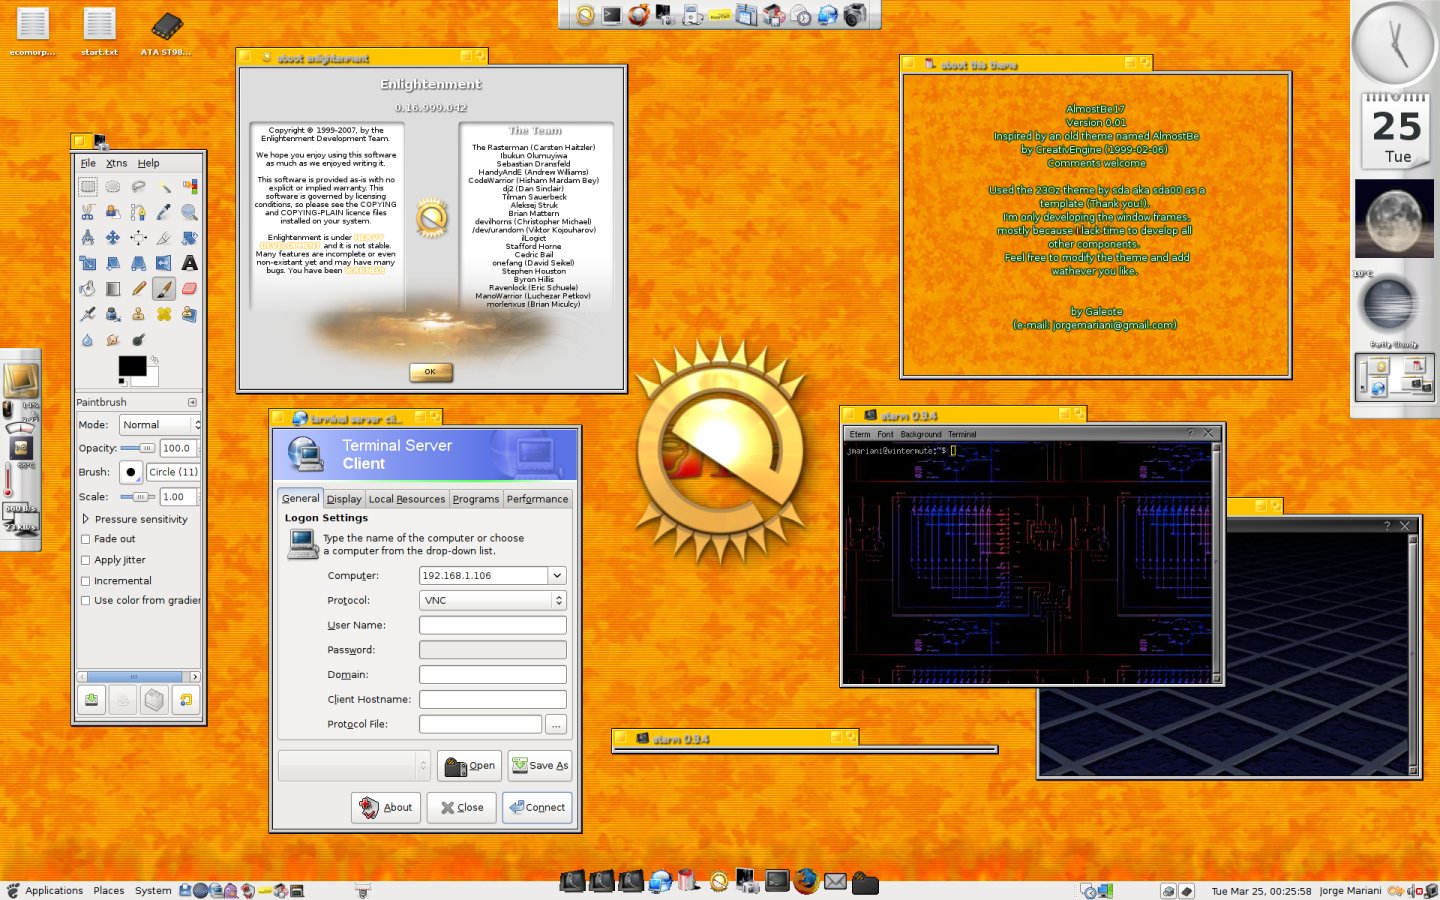Image resolution: width=1440 pixels, height=900 pixels.
Task: Open the camera icon in the top launcher bar
Action: 854,15
